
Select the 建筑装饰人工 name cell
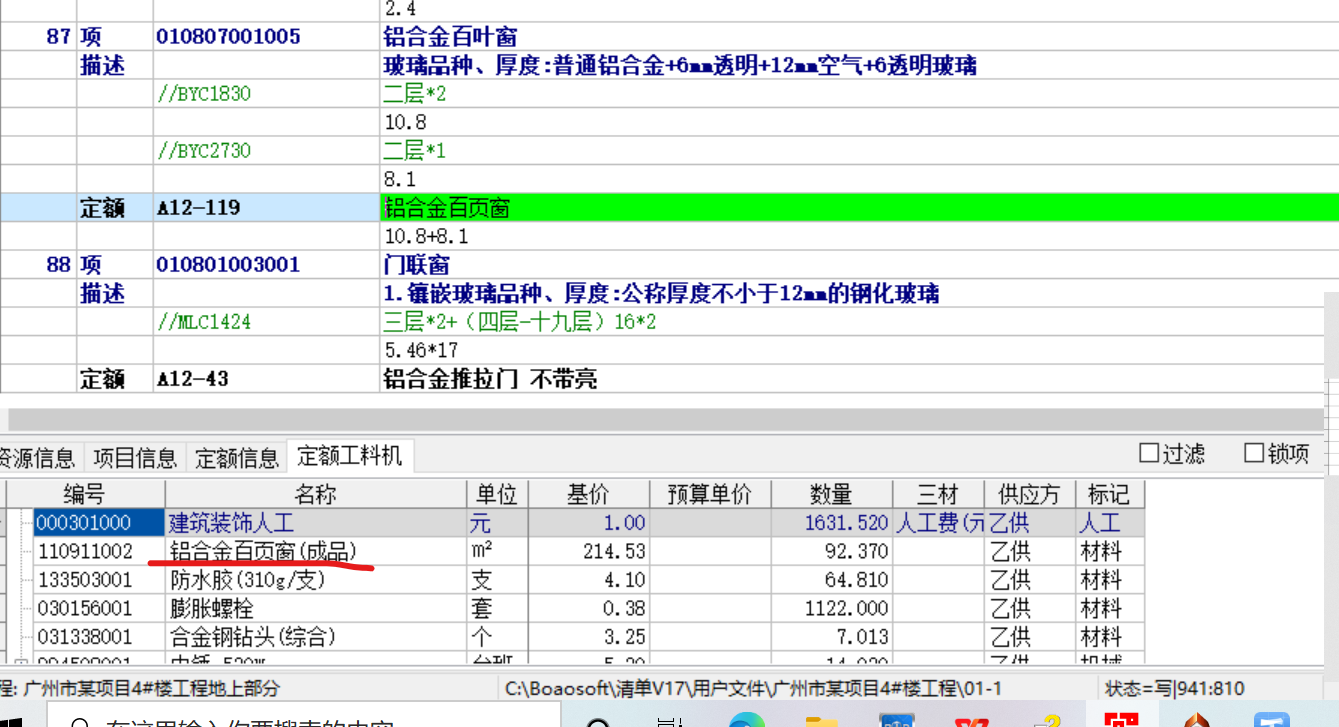click(x=315, y=523)
